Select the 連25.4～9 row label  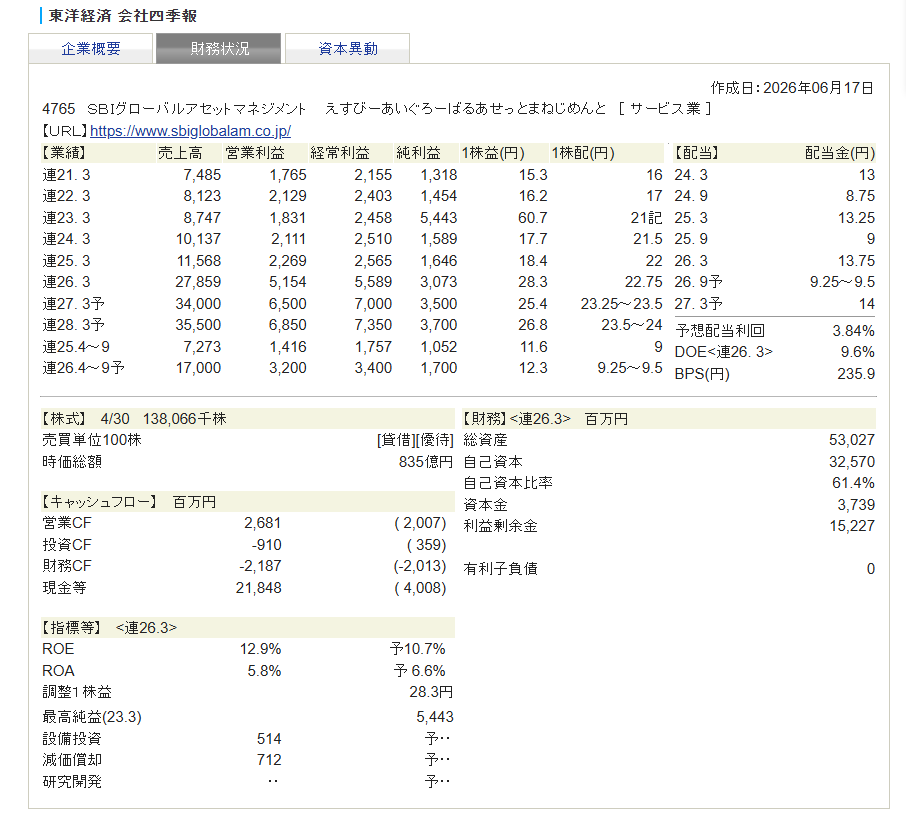click(76, 347)
